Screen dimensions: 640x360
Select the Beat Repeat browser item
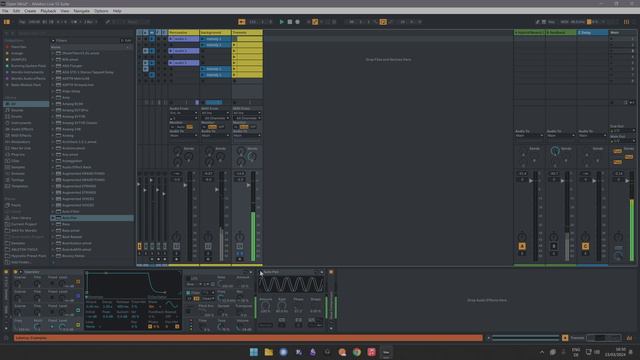(x=72, y=237)
